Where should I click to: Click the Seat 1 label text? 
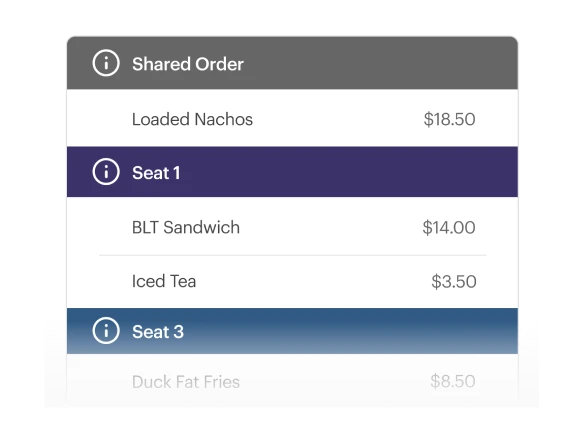coord(156,173)
